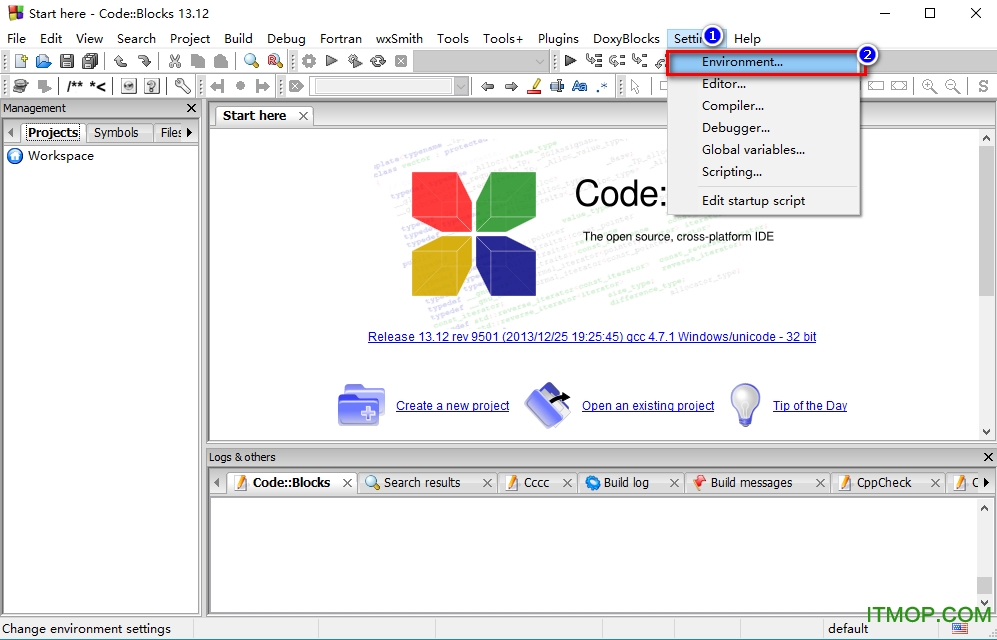The image size is (997, 640).
Task: Open the Create a new project link
Action: tap(452, 406)
